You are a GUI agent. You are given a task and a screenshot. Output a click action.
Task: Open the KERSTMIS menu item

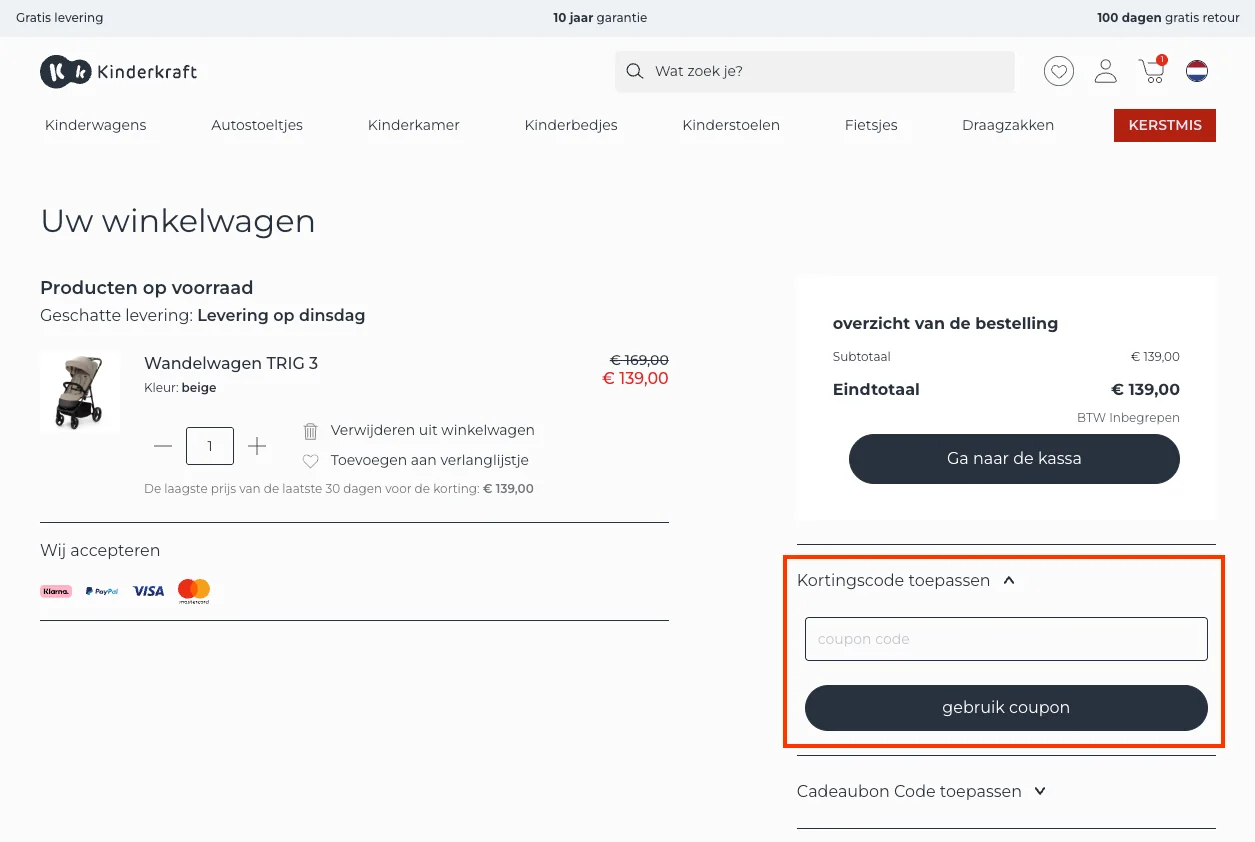1164,125
